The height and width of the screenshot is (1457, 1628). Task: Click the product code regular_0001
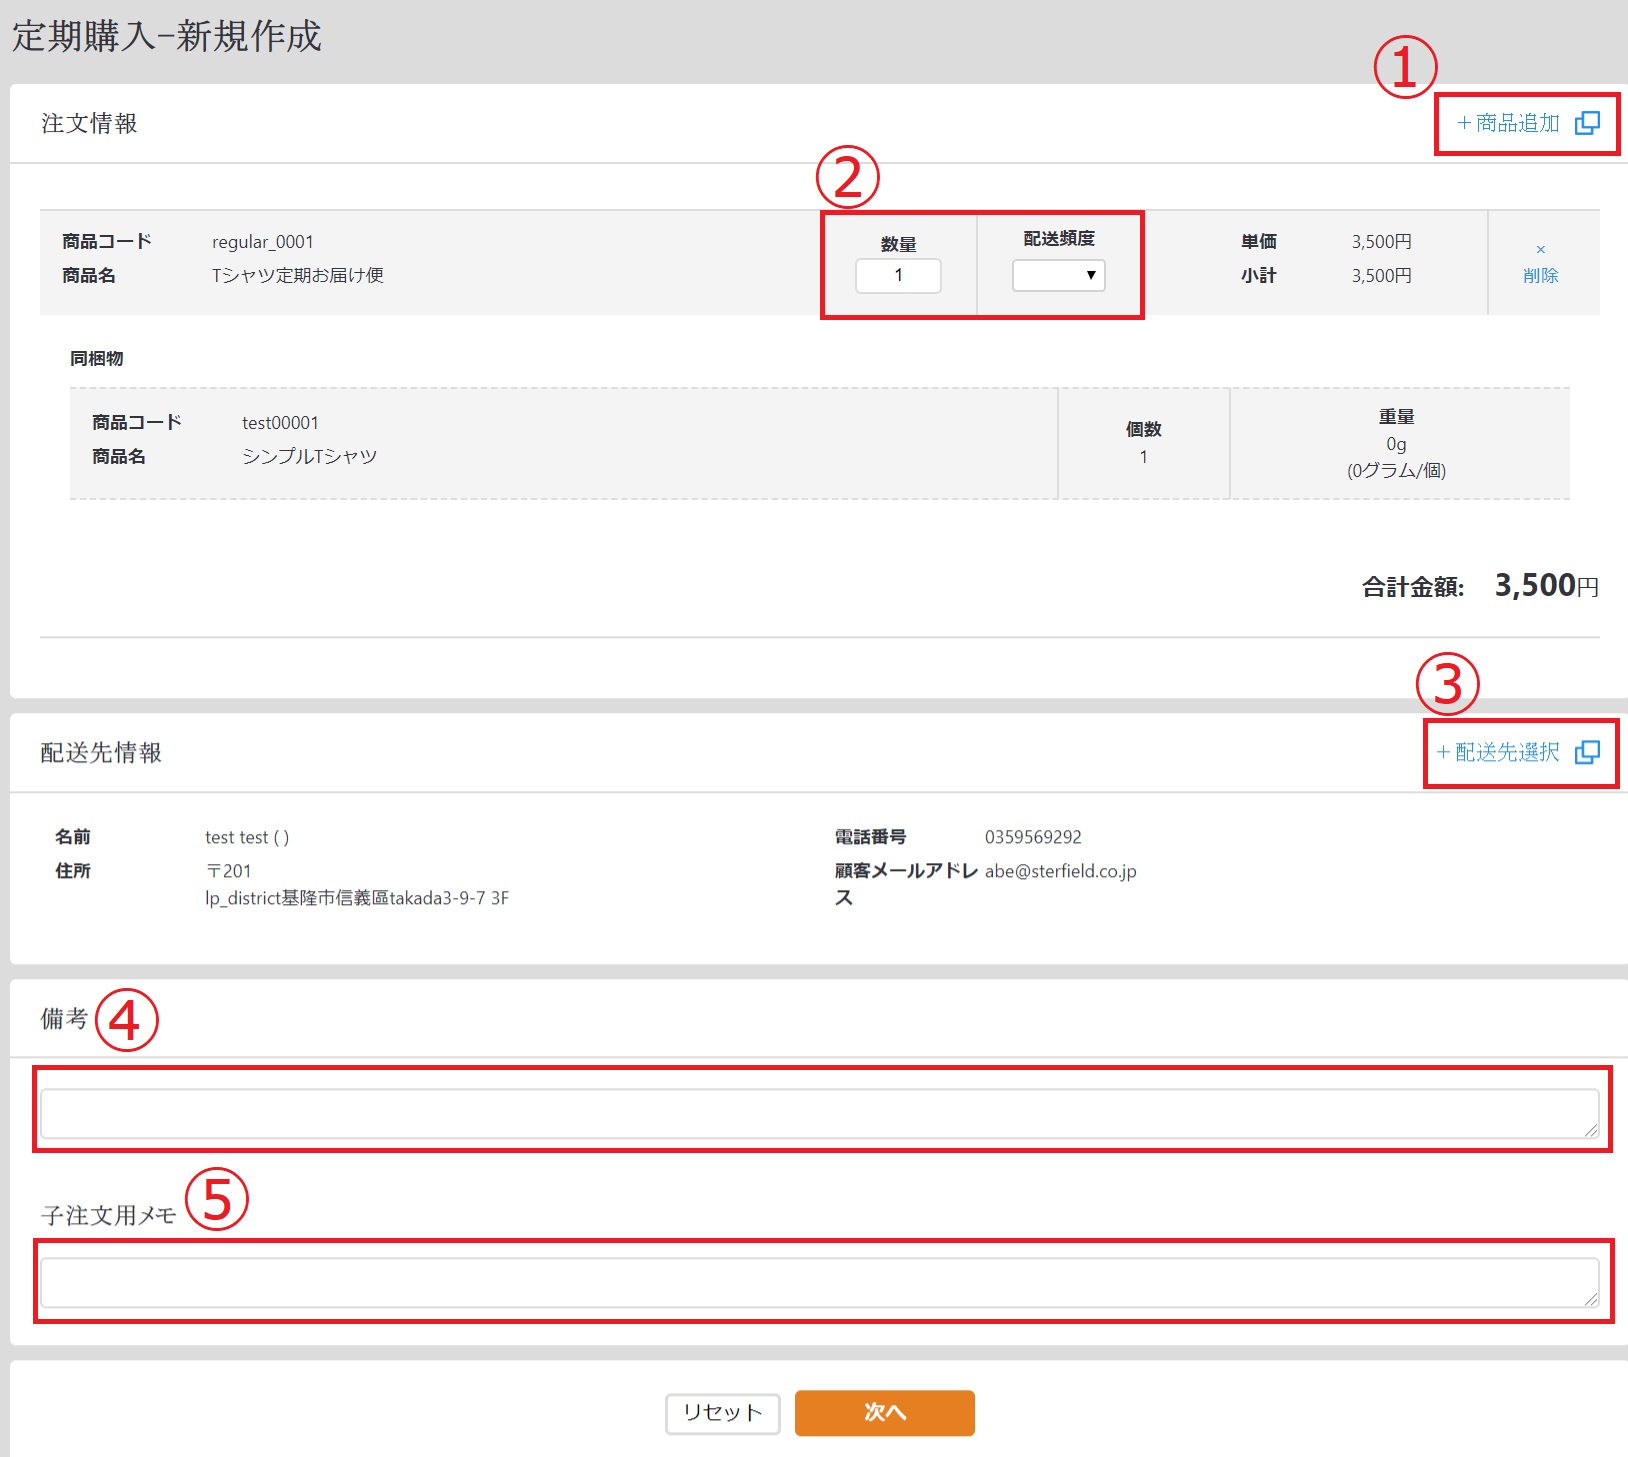point(262,242)
